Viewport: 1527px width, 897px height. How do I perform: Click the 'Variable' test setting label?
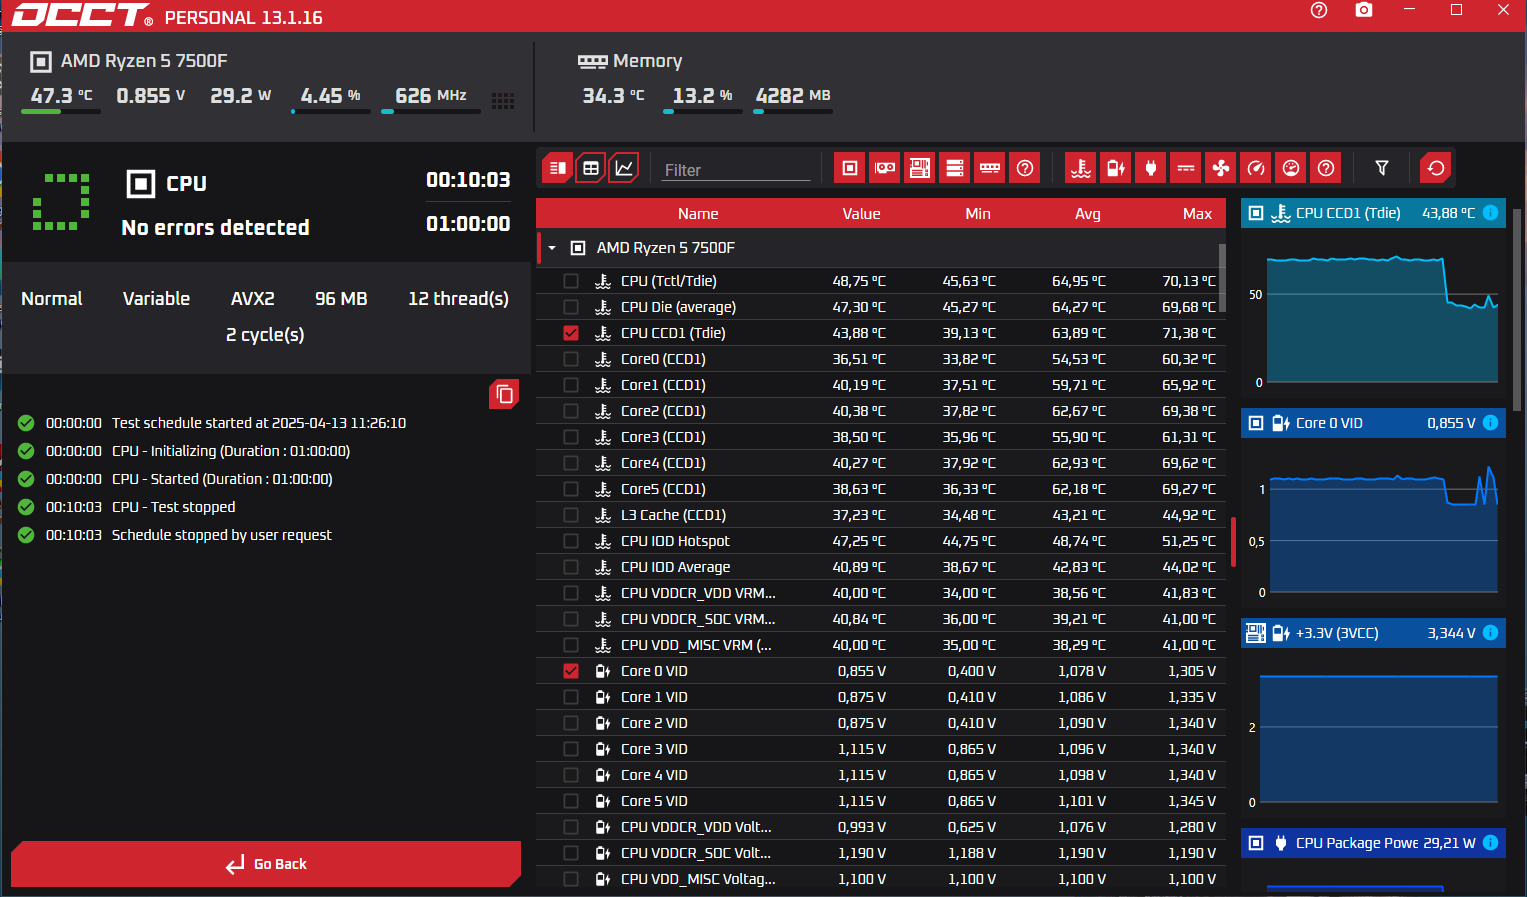tap(156, 299)
